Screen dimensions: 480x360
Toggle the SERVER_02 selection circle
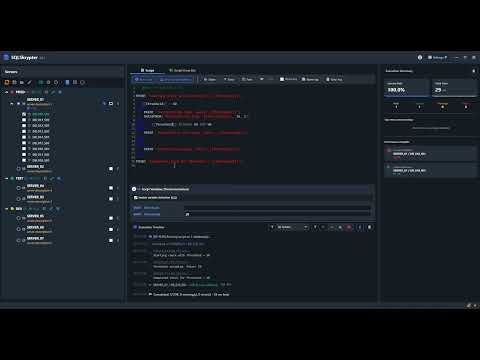click(19, 169)
